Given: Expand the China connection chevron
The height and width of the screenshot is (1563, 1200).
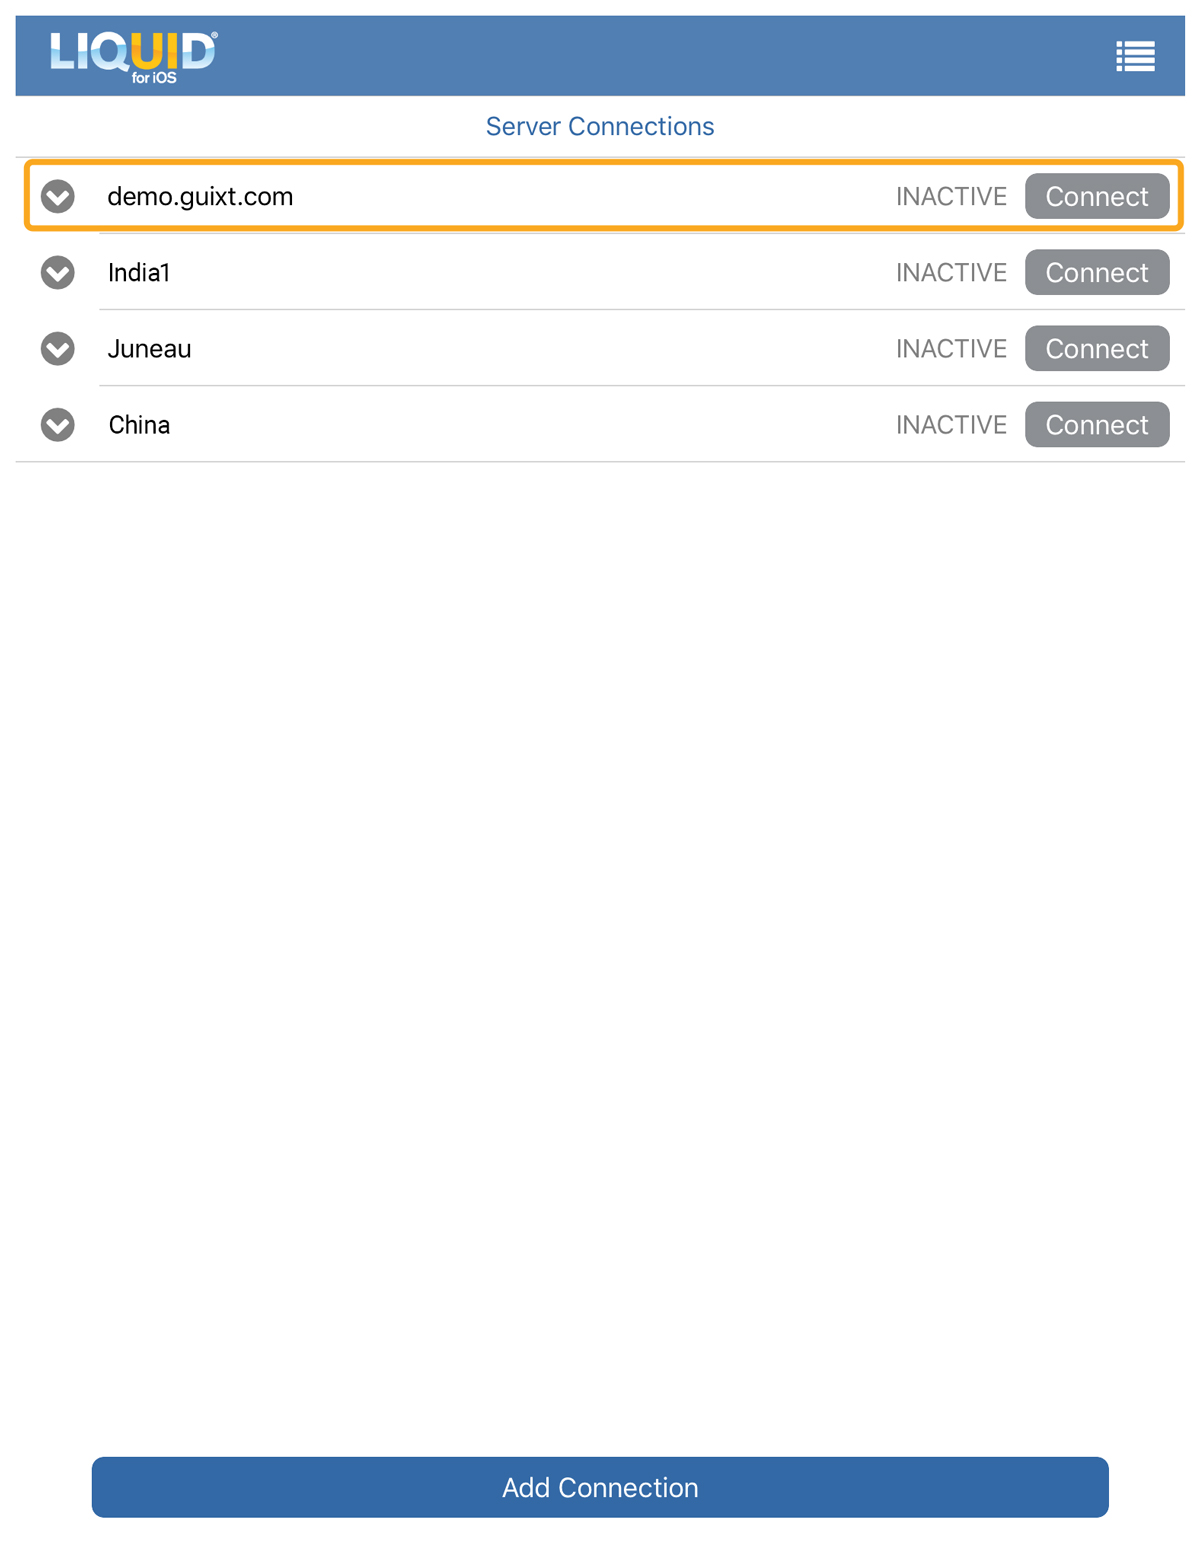Looking at the screenshot, I should pyautogui.click(x=58, y=424).
